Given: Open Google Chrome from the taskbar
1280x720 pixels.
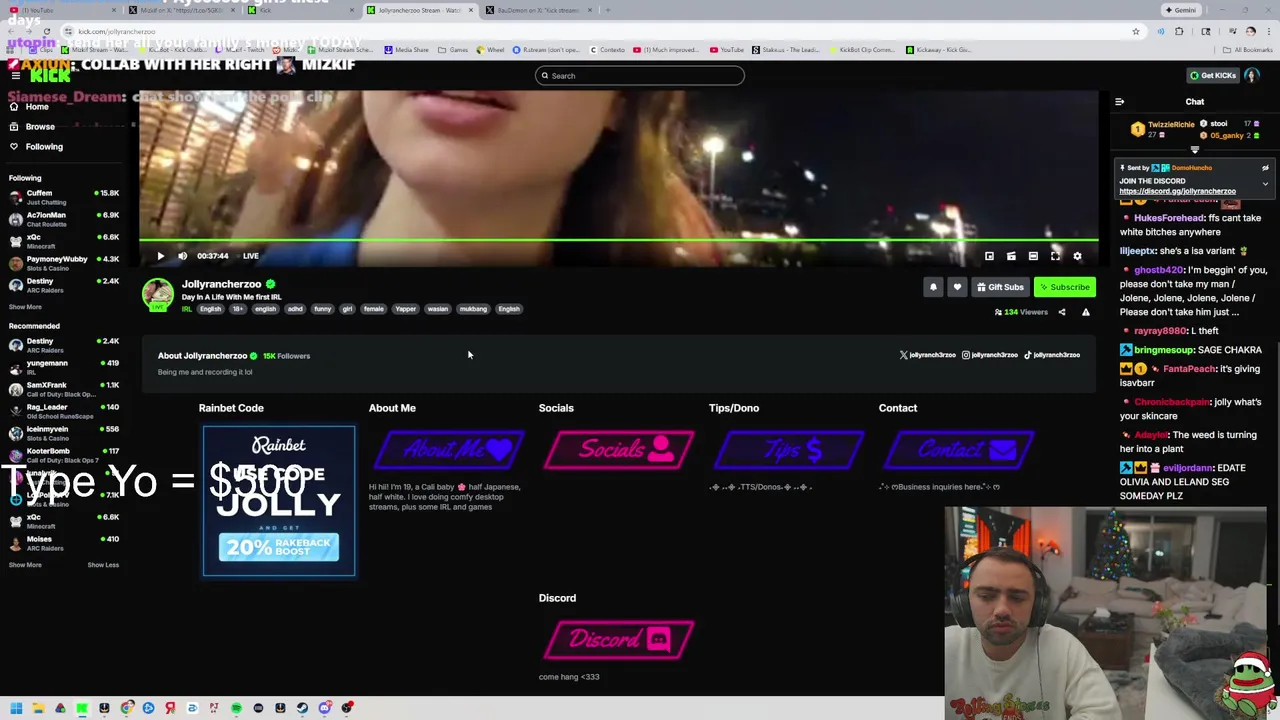Looking at the screenshot, I should click(126, 708).
